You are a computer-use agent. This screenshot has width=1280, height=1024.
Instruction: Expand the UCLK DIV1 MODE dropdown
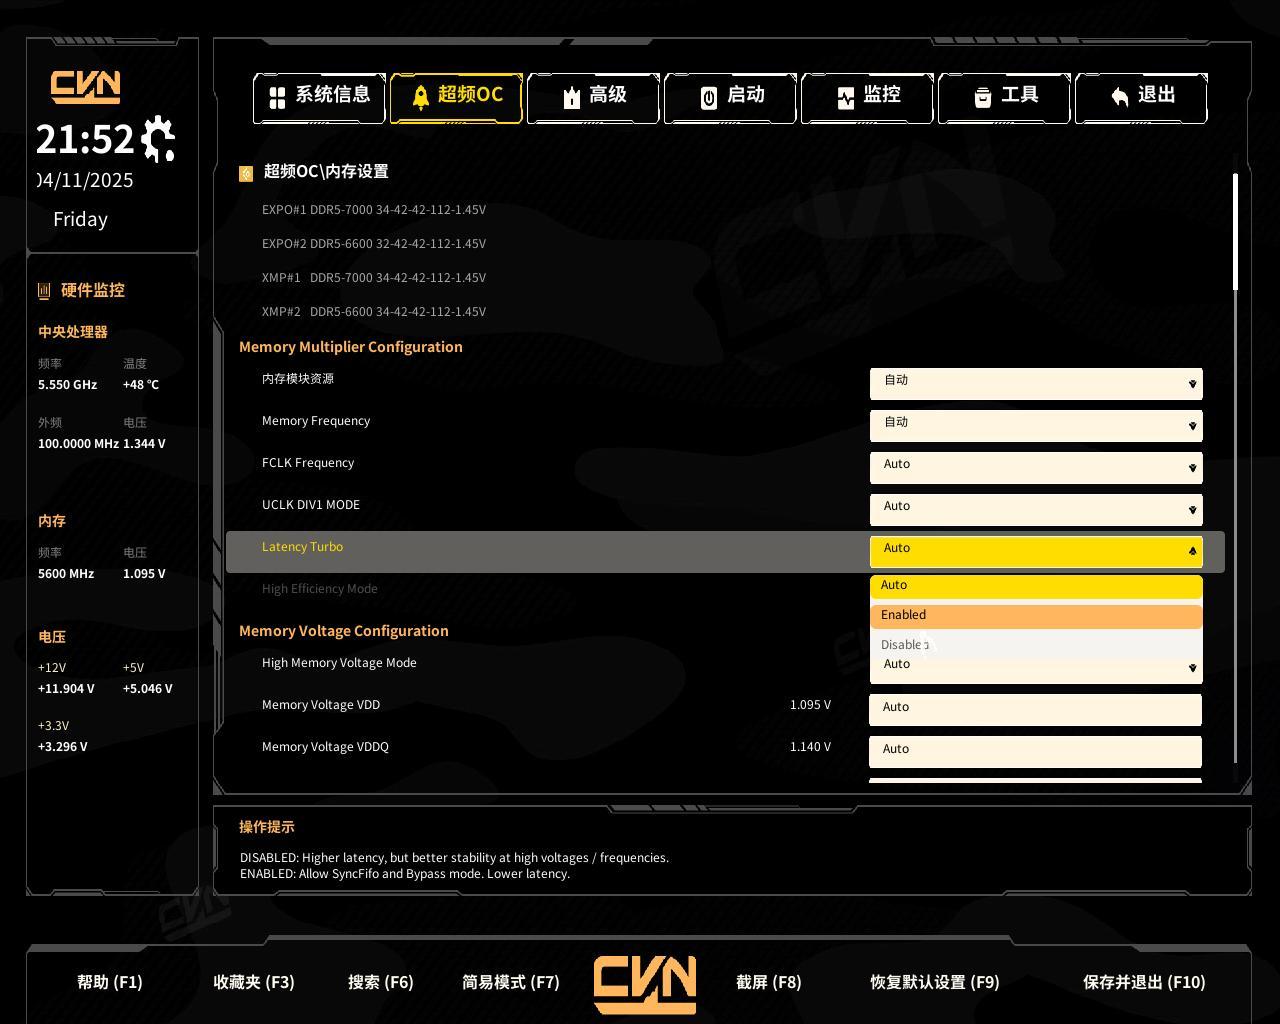point(1036,509)
